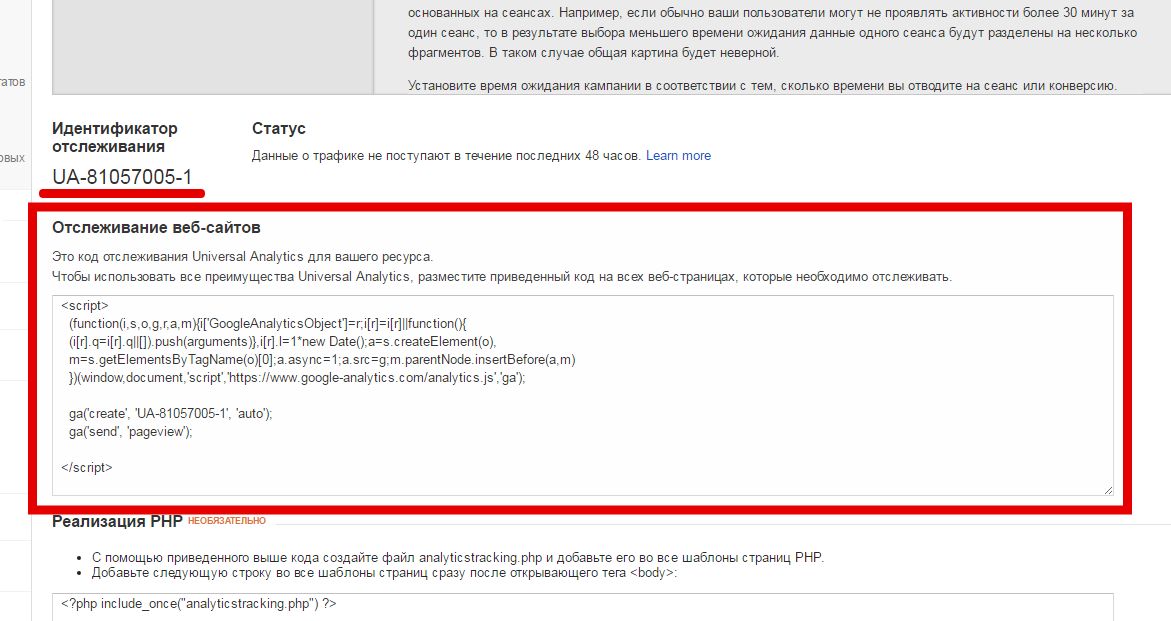Screen dimensions: 1171x621
Task: Click the PHP include_once code field
Action: 583,607
